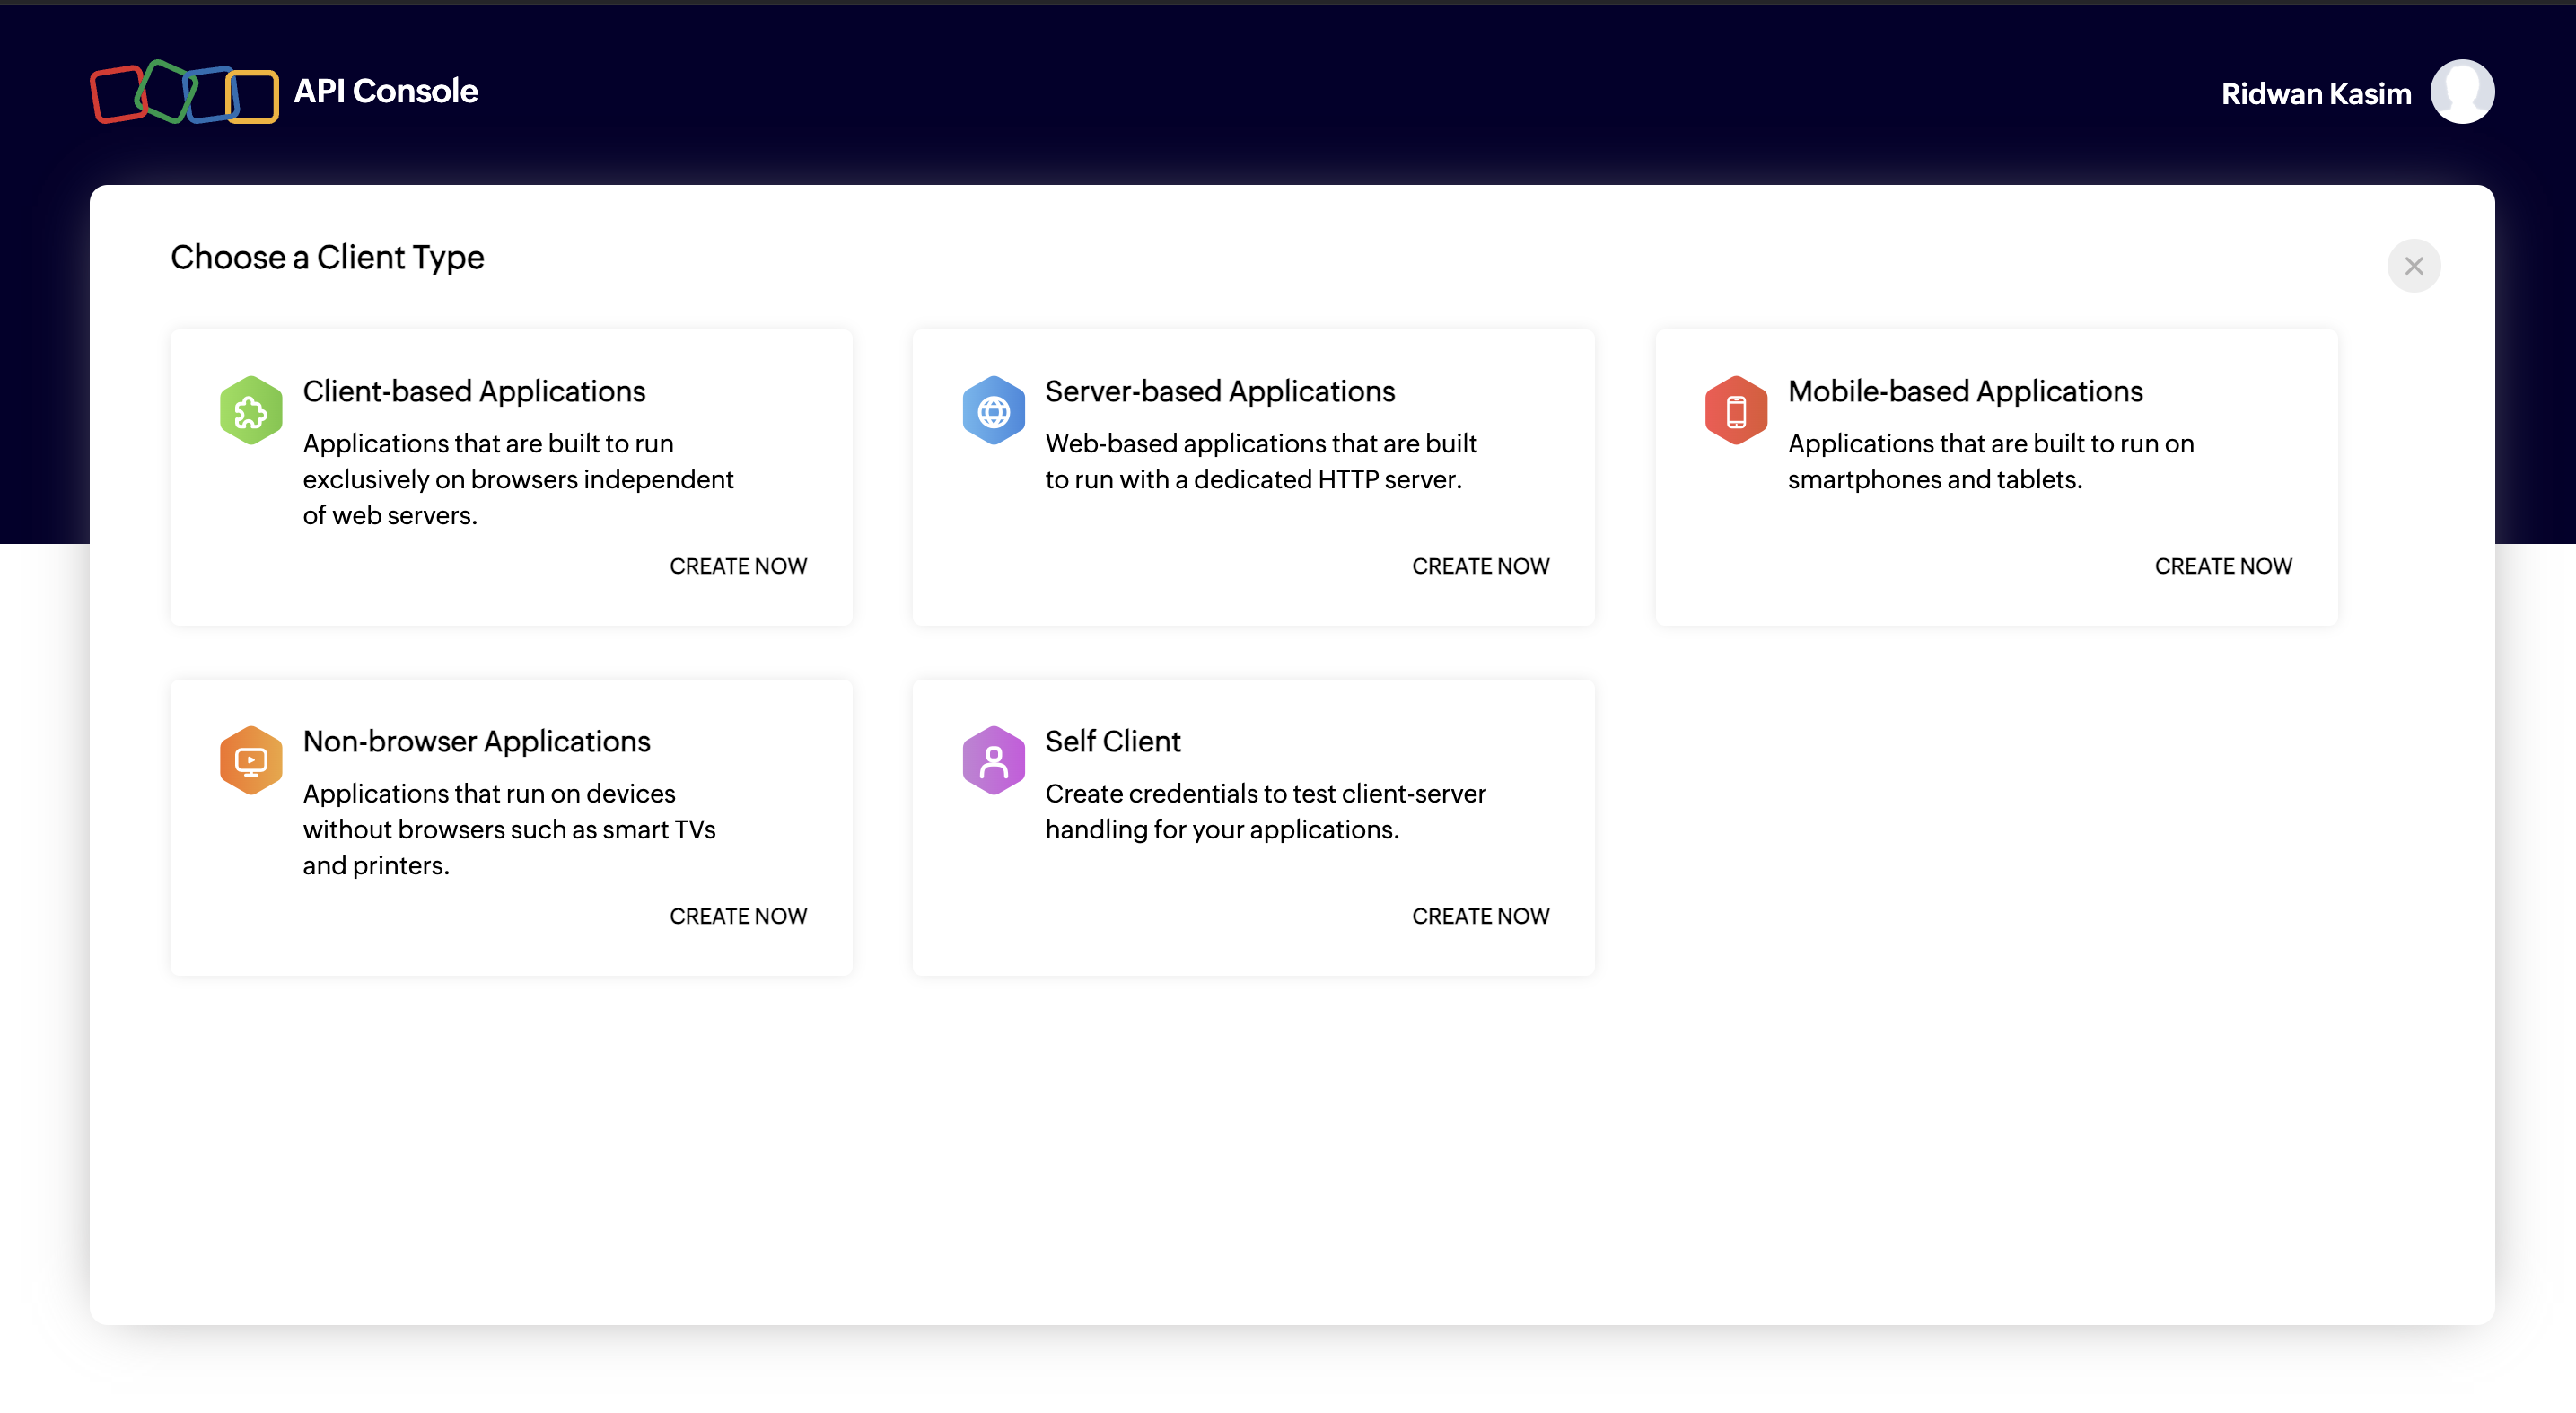Click the API Console header text
The width and height of the screenshot is (2576, 1413).
pos(385,91)
